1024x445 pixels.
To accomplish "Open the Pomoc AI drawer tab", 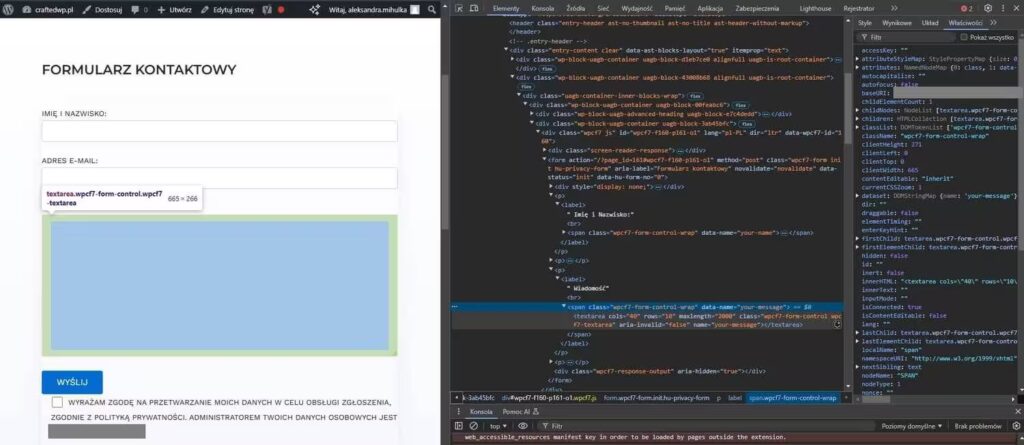I will click(520, 412).
